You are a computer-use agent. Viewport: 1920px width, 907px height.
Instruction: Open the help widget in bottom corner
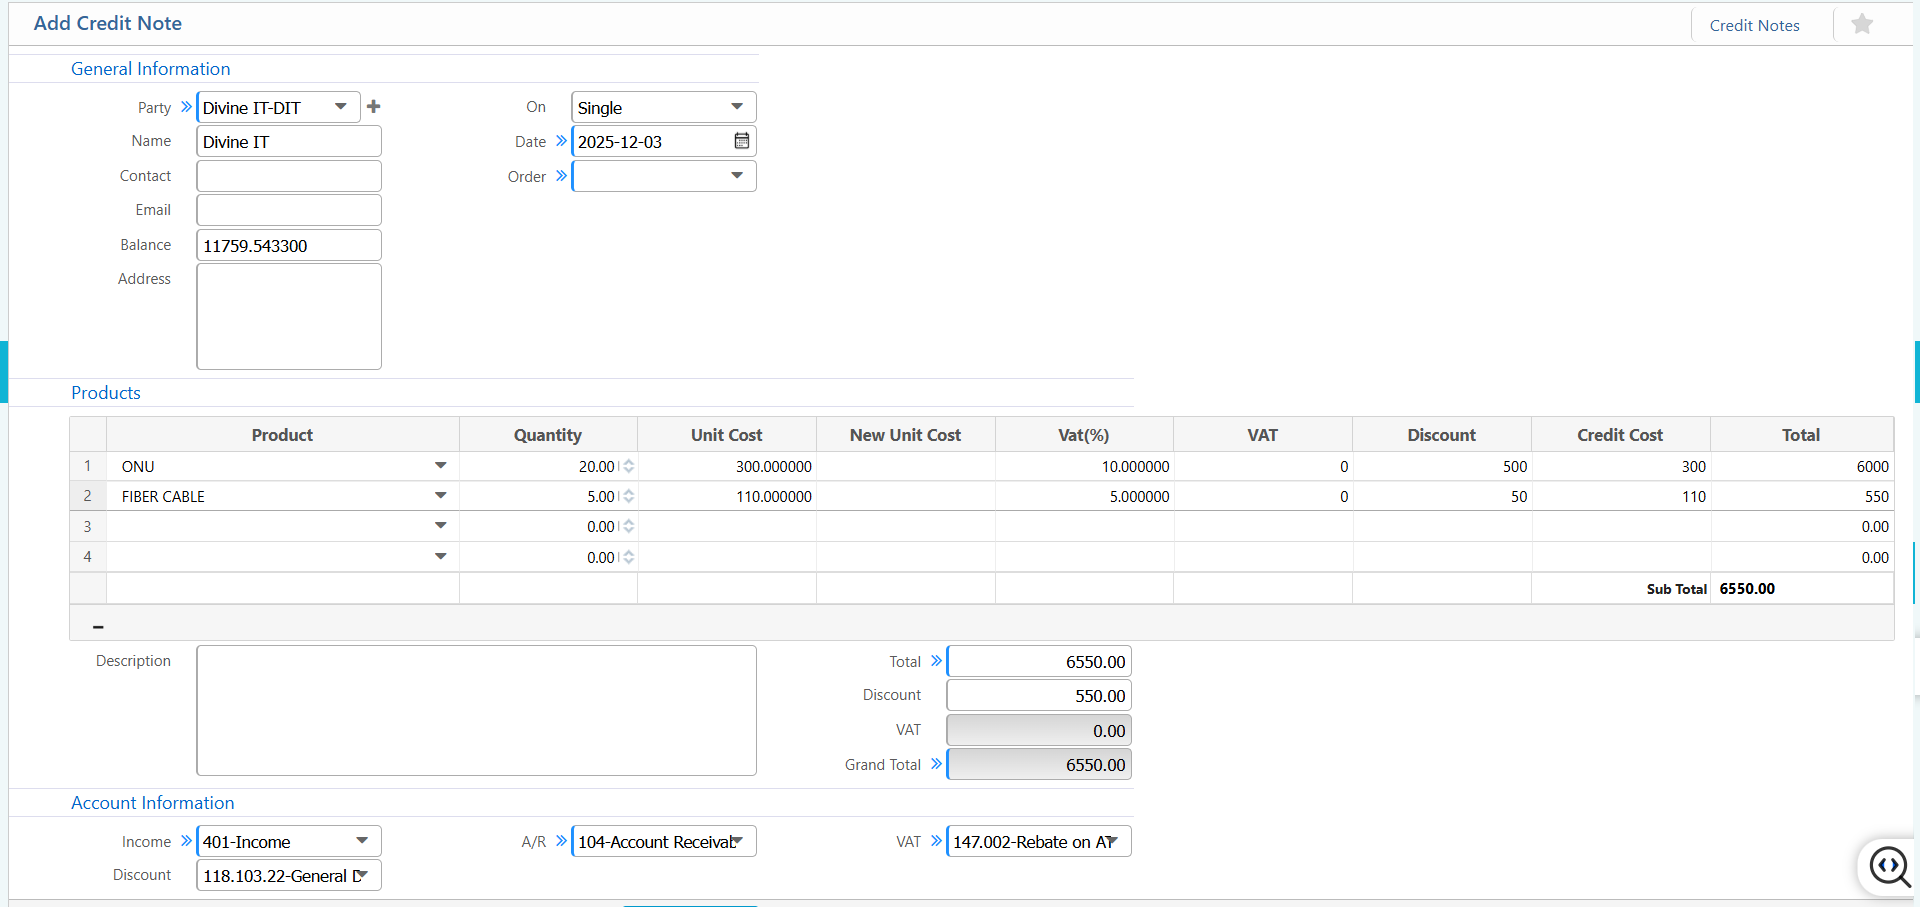coord(1889,865)
